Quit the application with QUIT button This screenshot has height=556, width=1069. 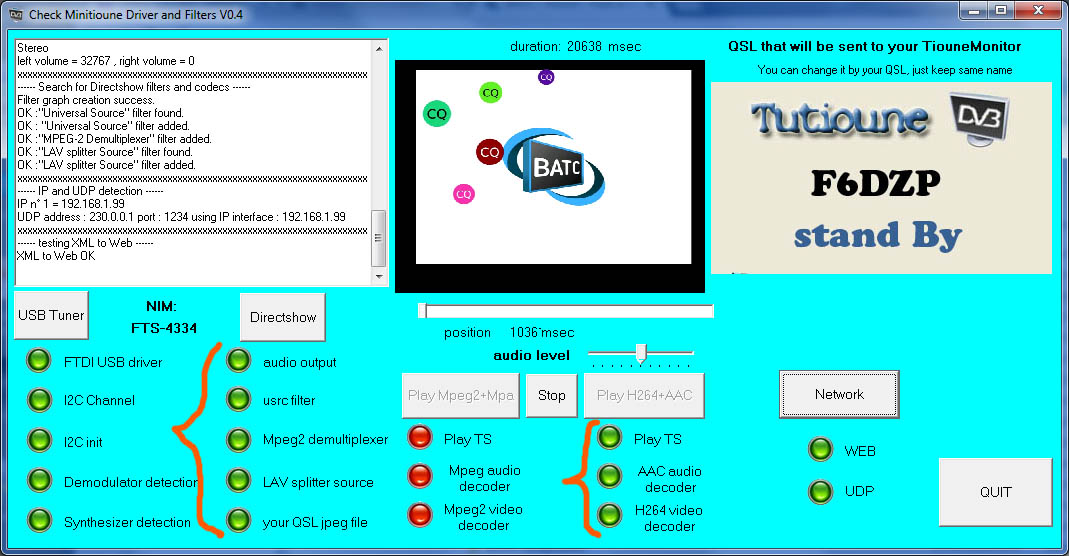(x=995, y=492)
